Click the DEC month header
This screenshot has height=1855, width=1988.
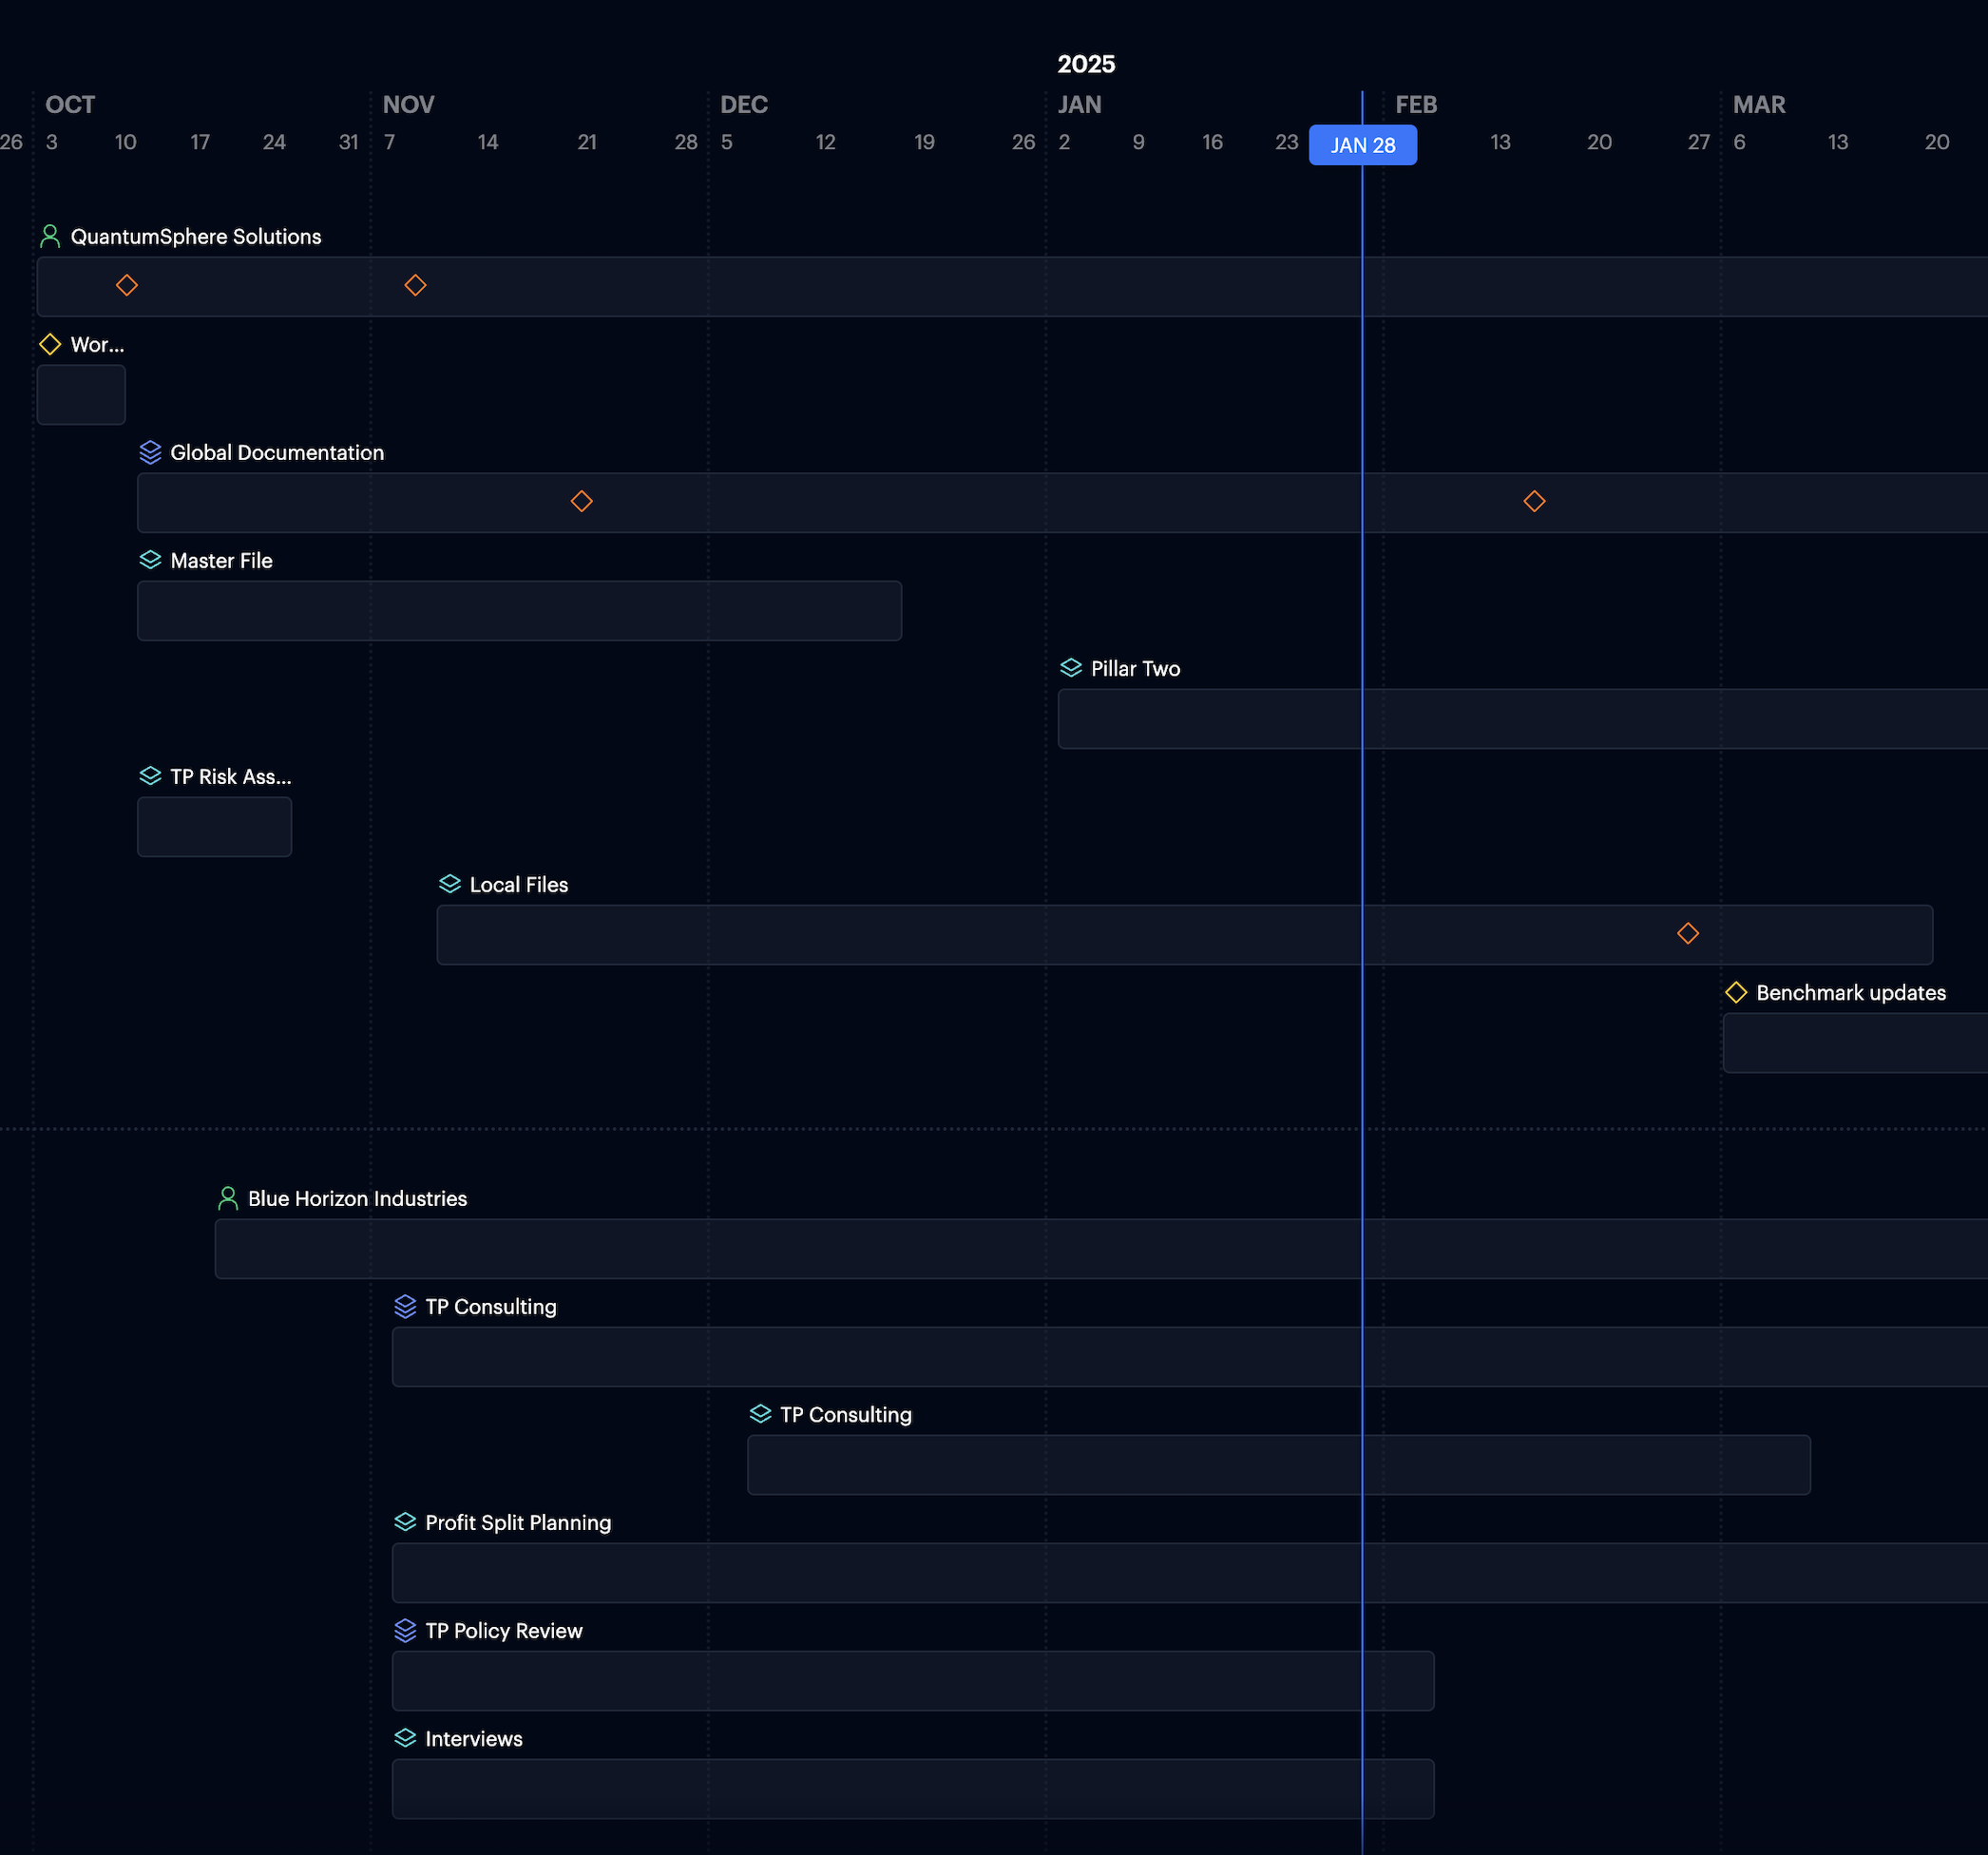point(744,104)
